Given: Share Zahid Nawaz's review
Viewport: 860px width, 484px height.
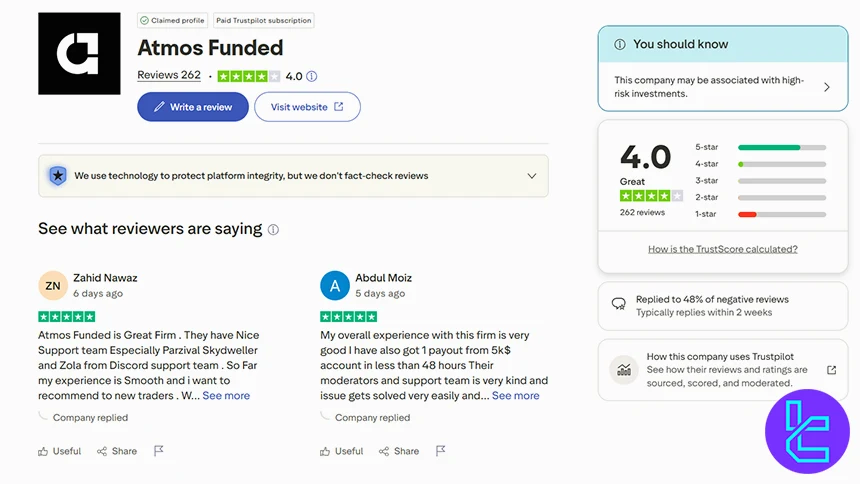Looking at the screenshot, I should [117, 451].
